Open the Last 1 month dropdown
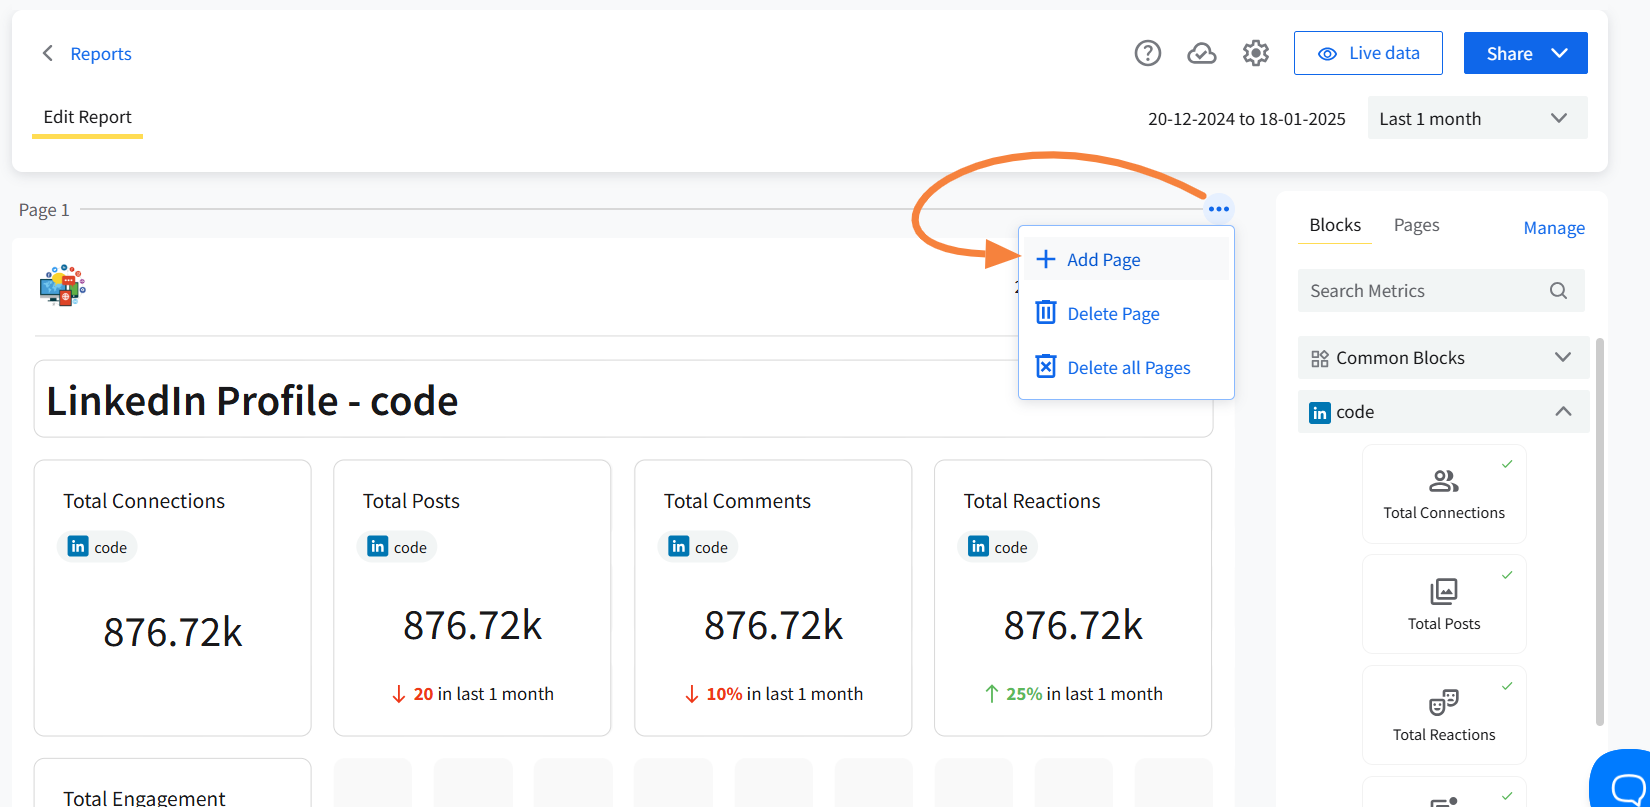This screenshot has width=1650, height=807. (1476, 119)
